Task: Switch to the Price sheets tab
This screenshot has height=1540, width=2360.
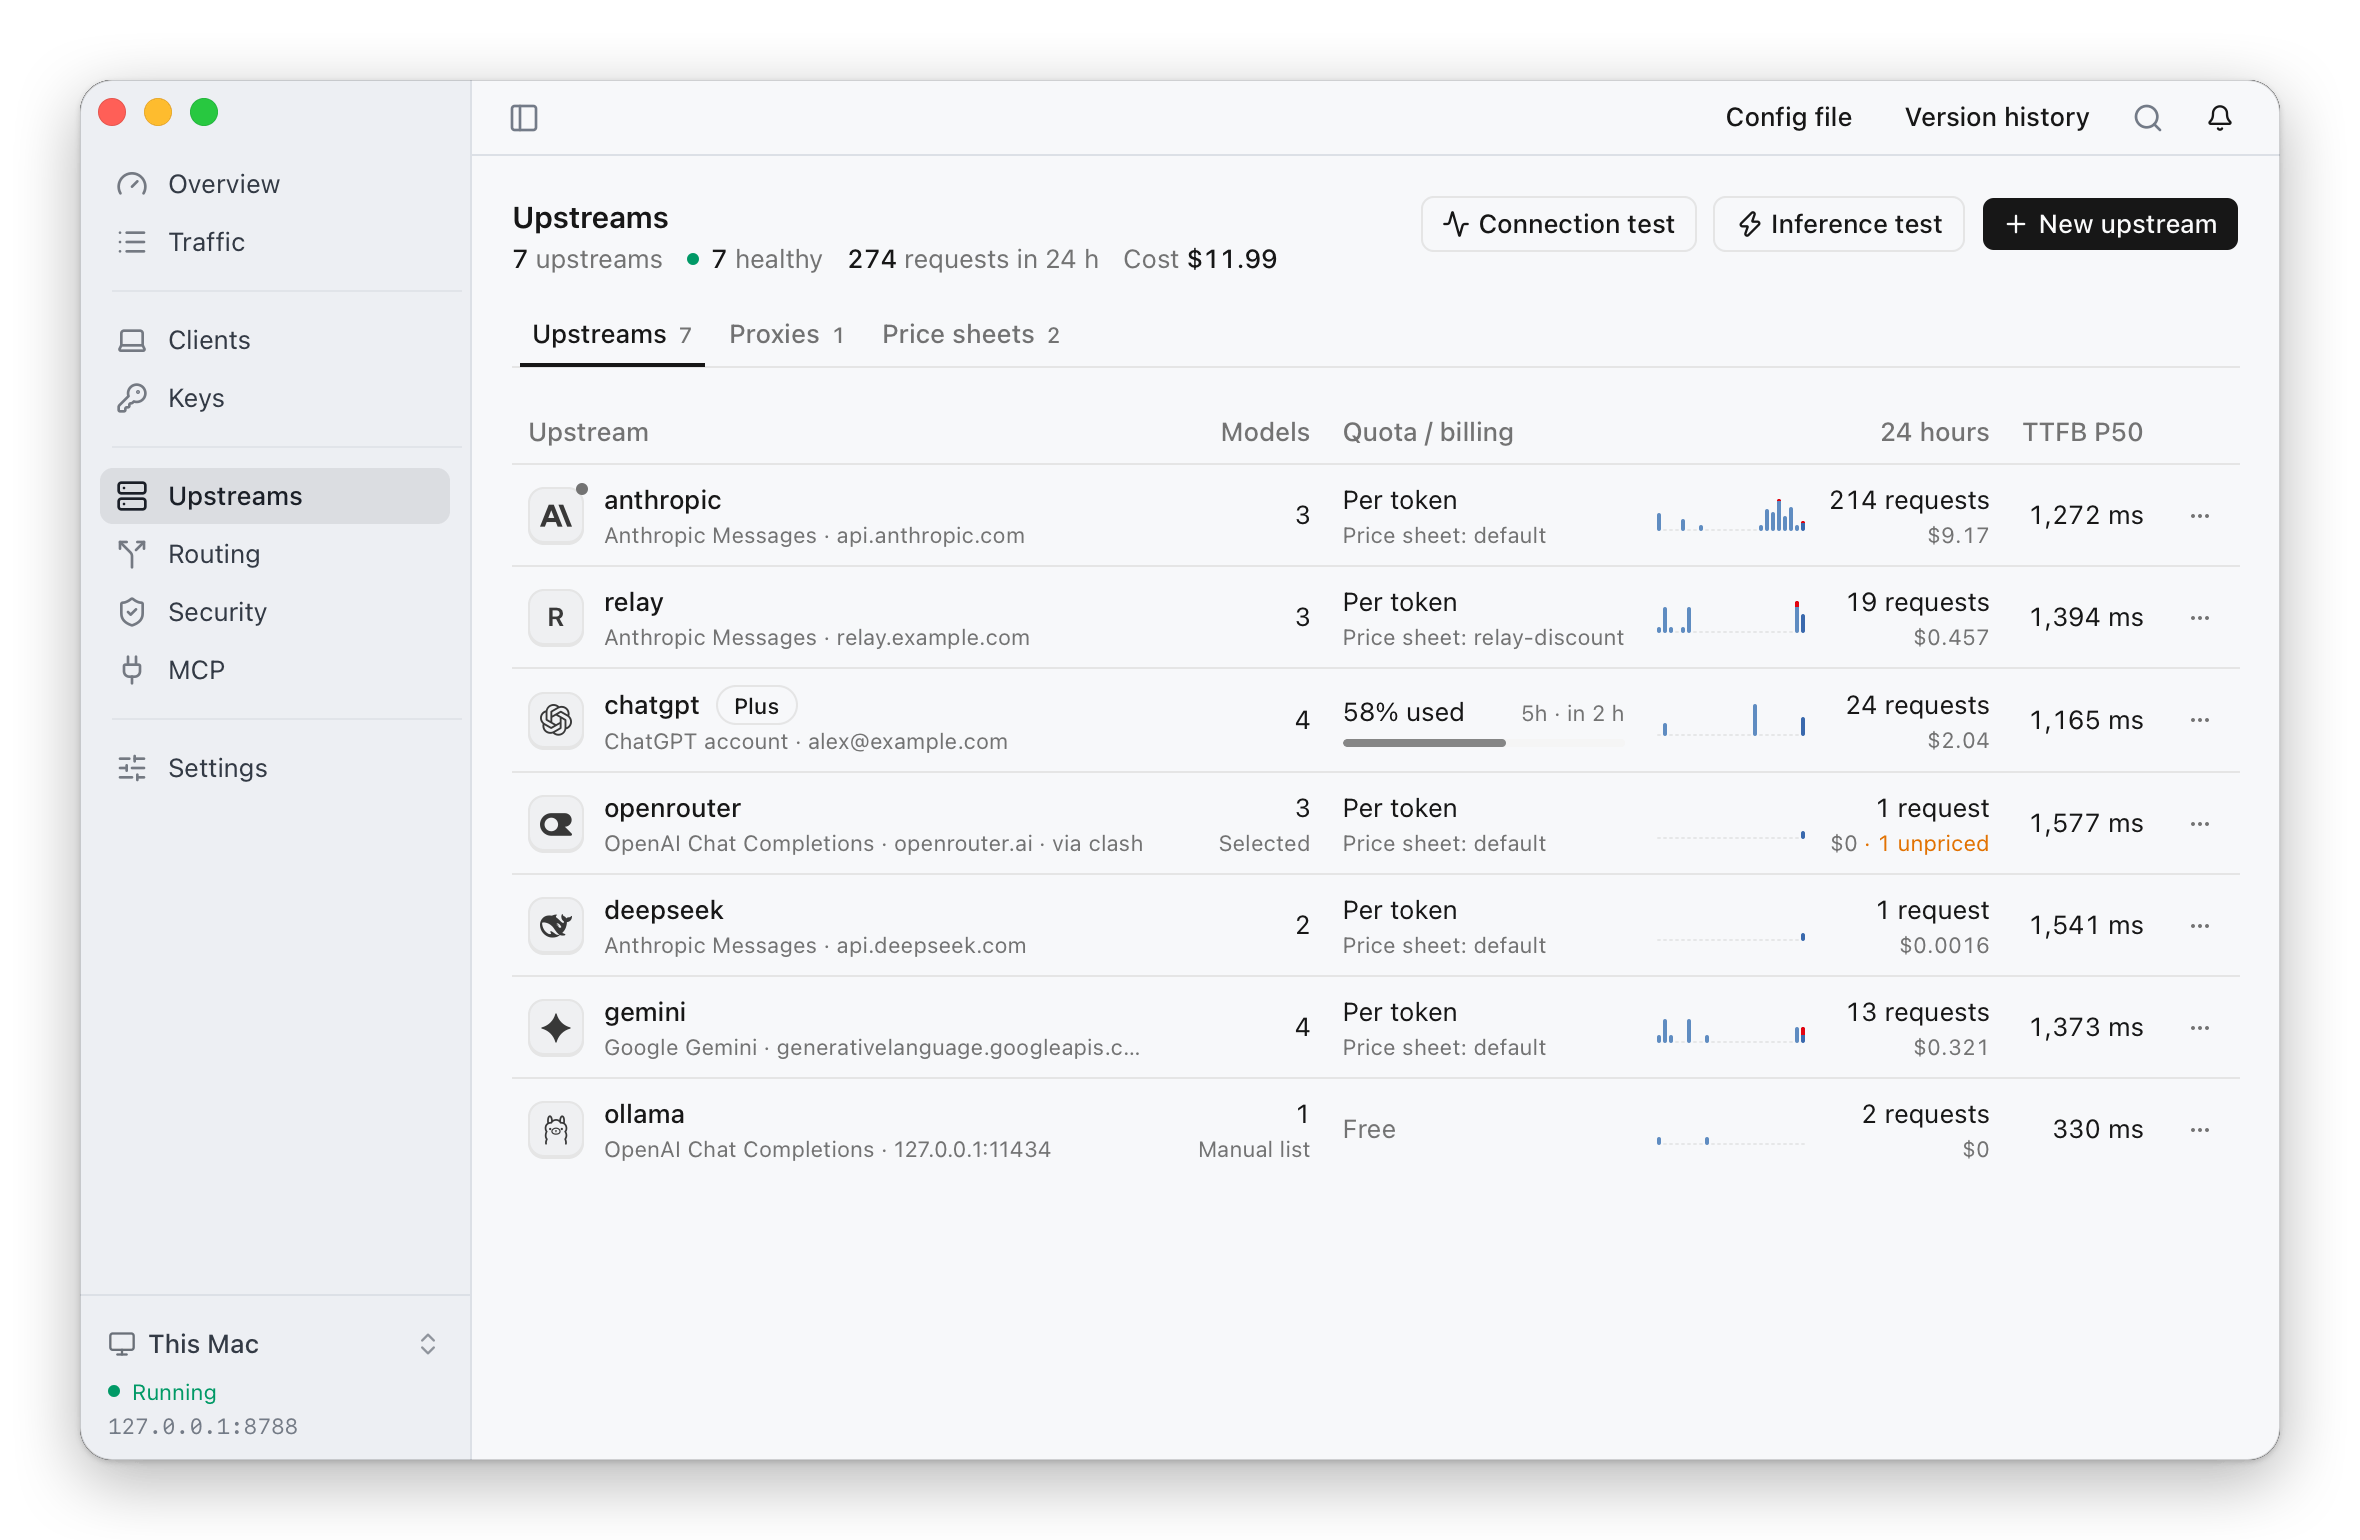Action: [x=970, y=335]
